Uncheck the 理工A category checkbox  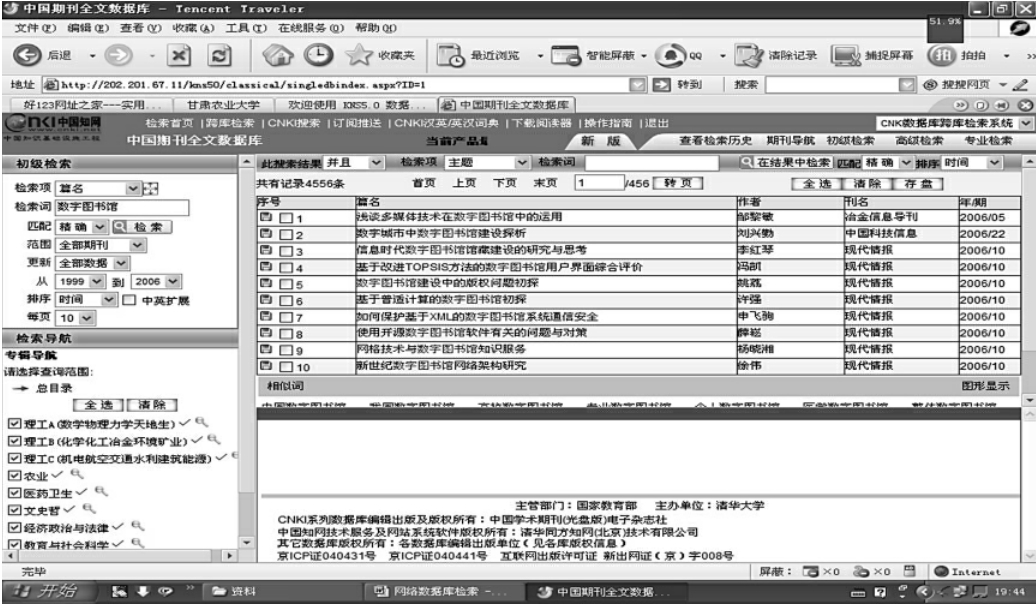coord(14,424)
